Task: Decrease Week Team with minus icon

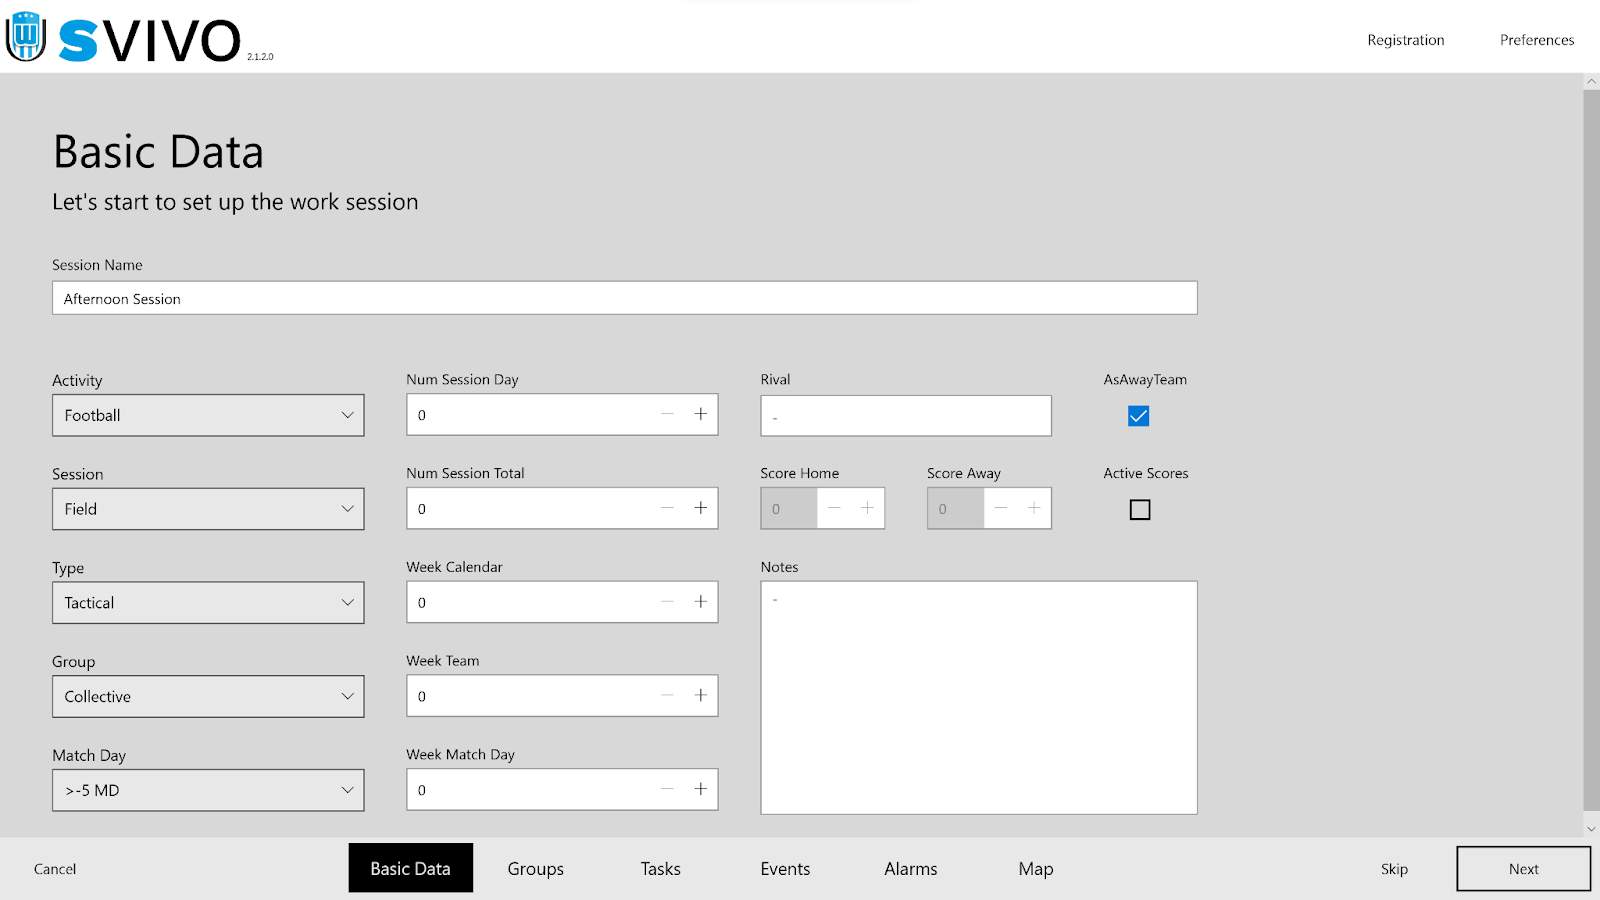Action: click(667, 695)
